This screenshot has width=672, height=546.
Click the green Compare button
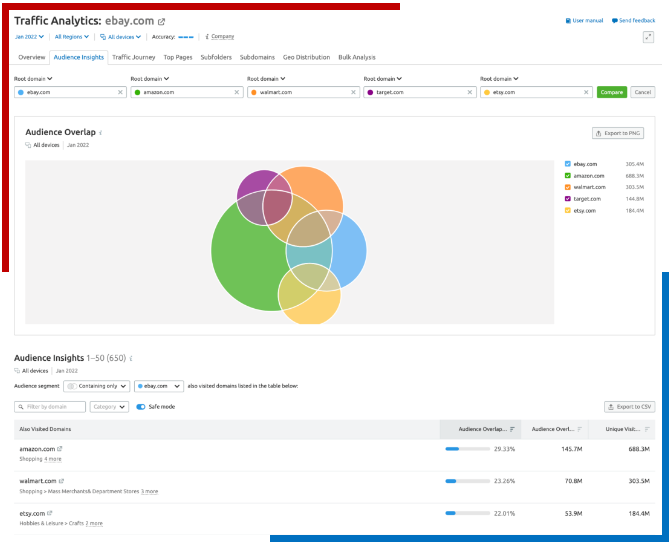point(612,92)
